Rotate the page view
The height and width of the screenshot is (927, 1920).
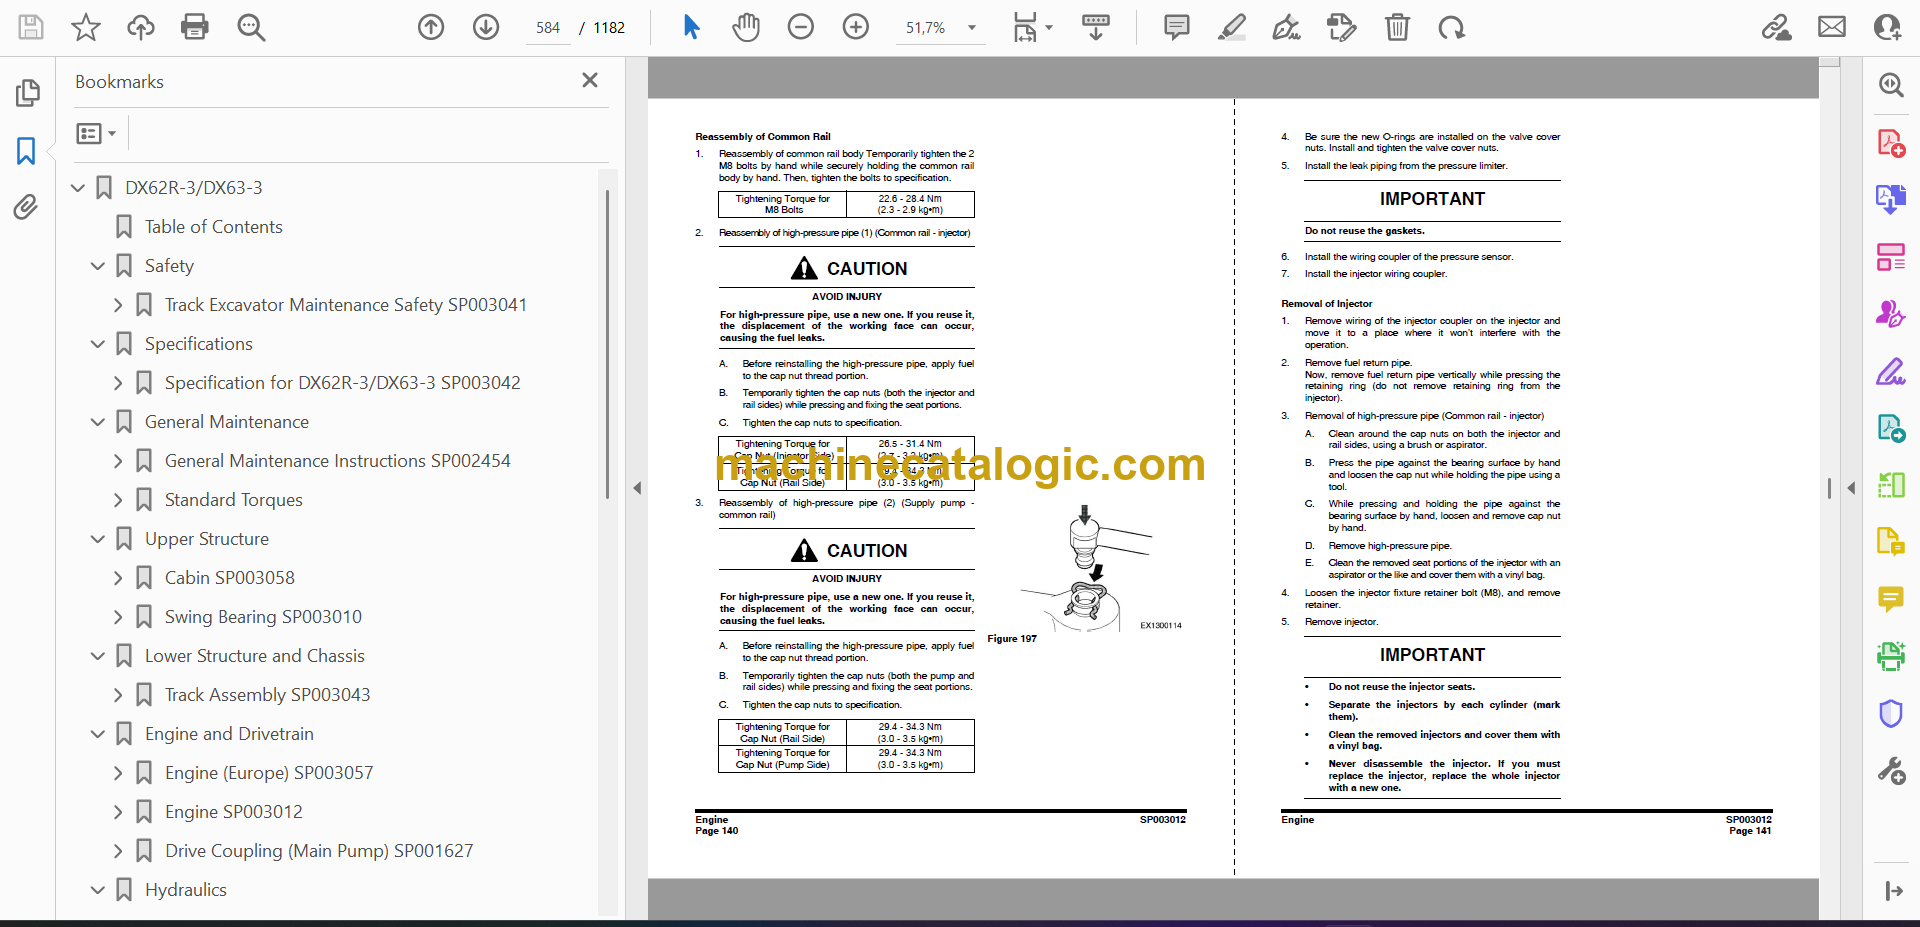tap(1451, 27)
